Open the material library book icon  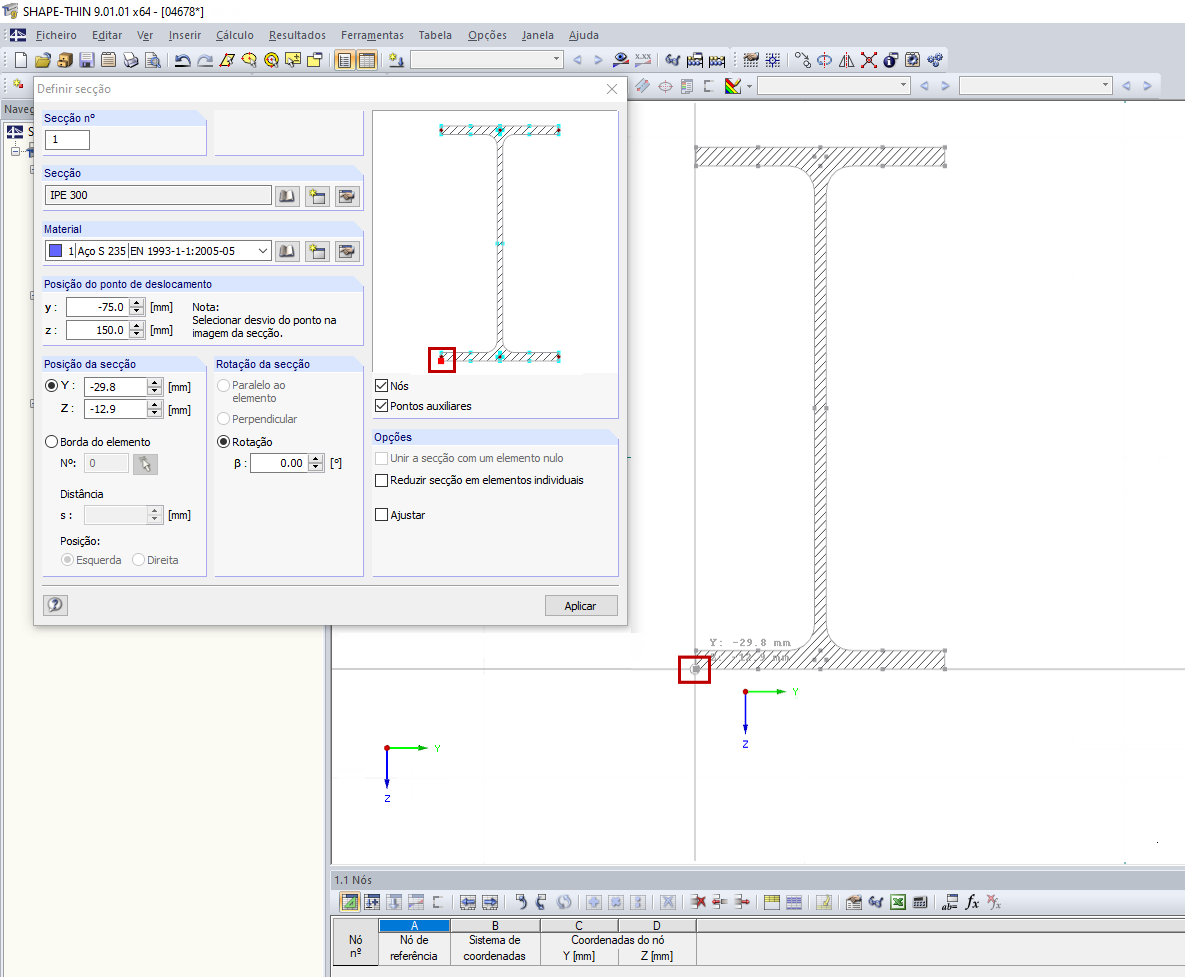coord(286,251)
